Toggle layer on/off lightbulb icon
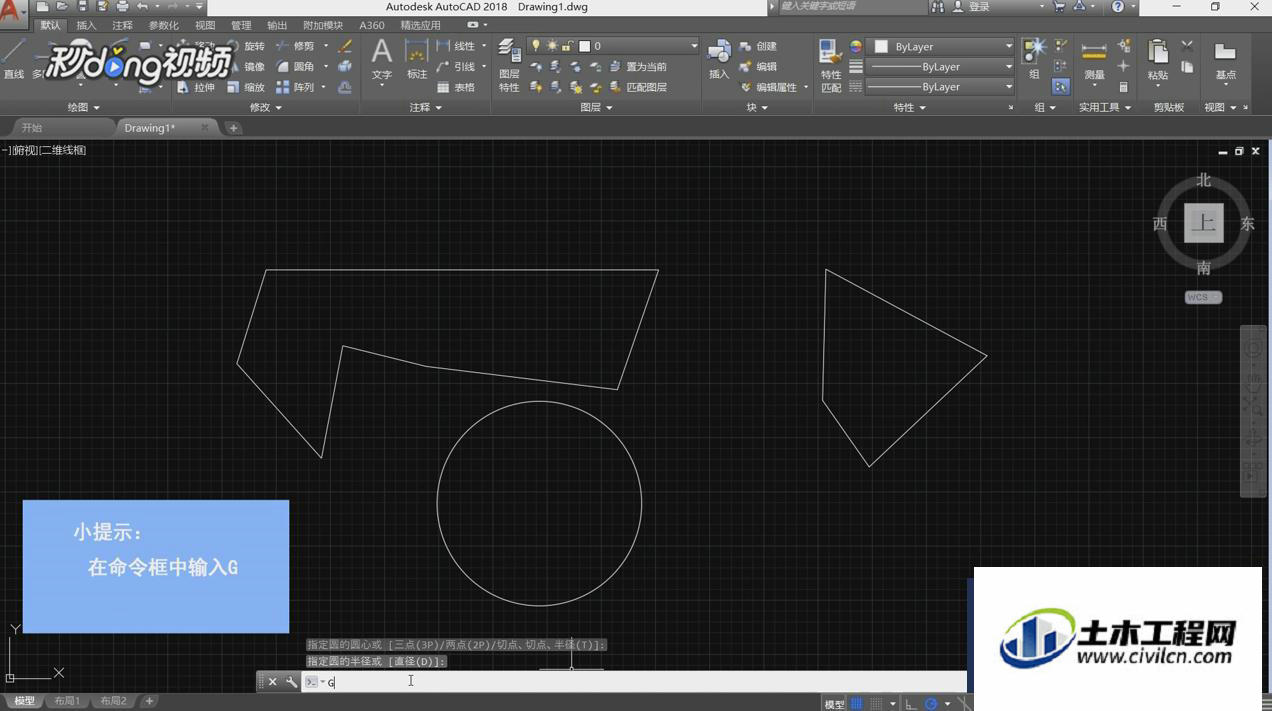Viewport: 1272px width, 711px height. [536, 46]
